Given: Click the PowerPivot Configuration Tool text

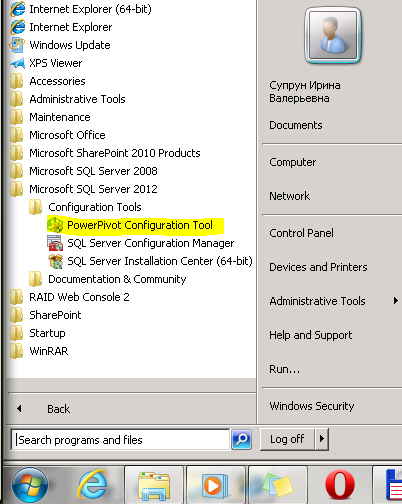Looking at the screenshot, I should pos(140,225).
